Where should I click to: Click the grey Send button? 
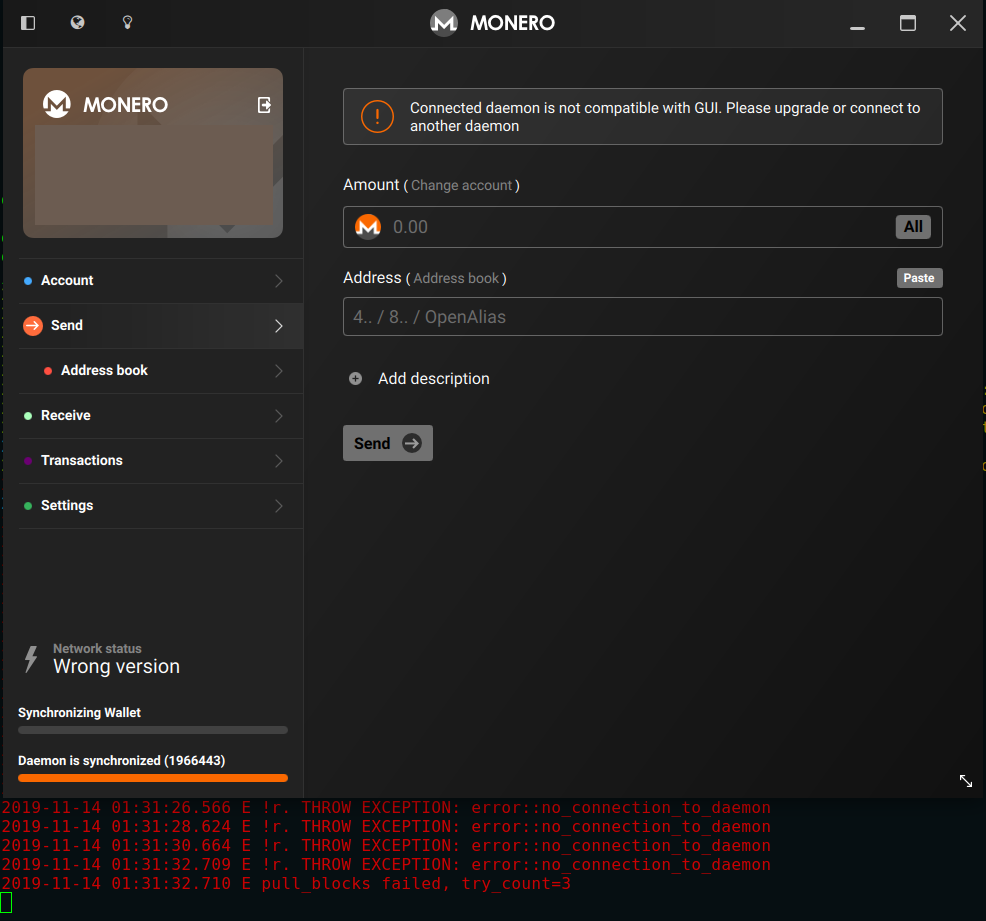tap(388, 443)
